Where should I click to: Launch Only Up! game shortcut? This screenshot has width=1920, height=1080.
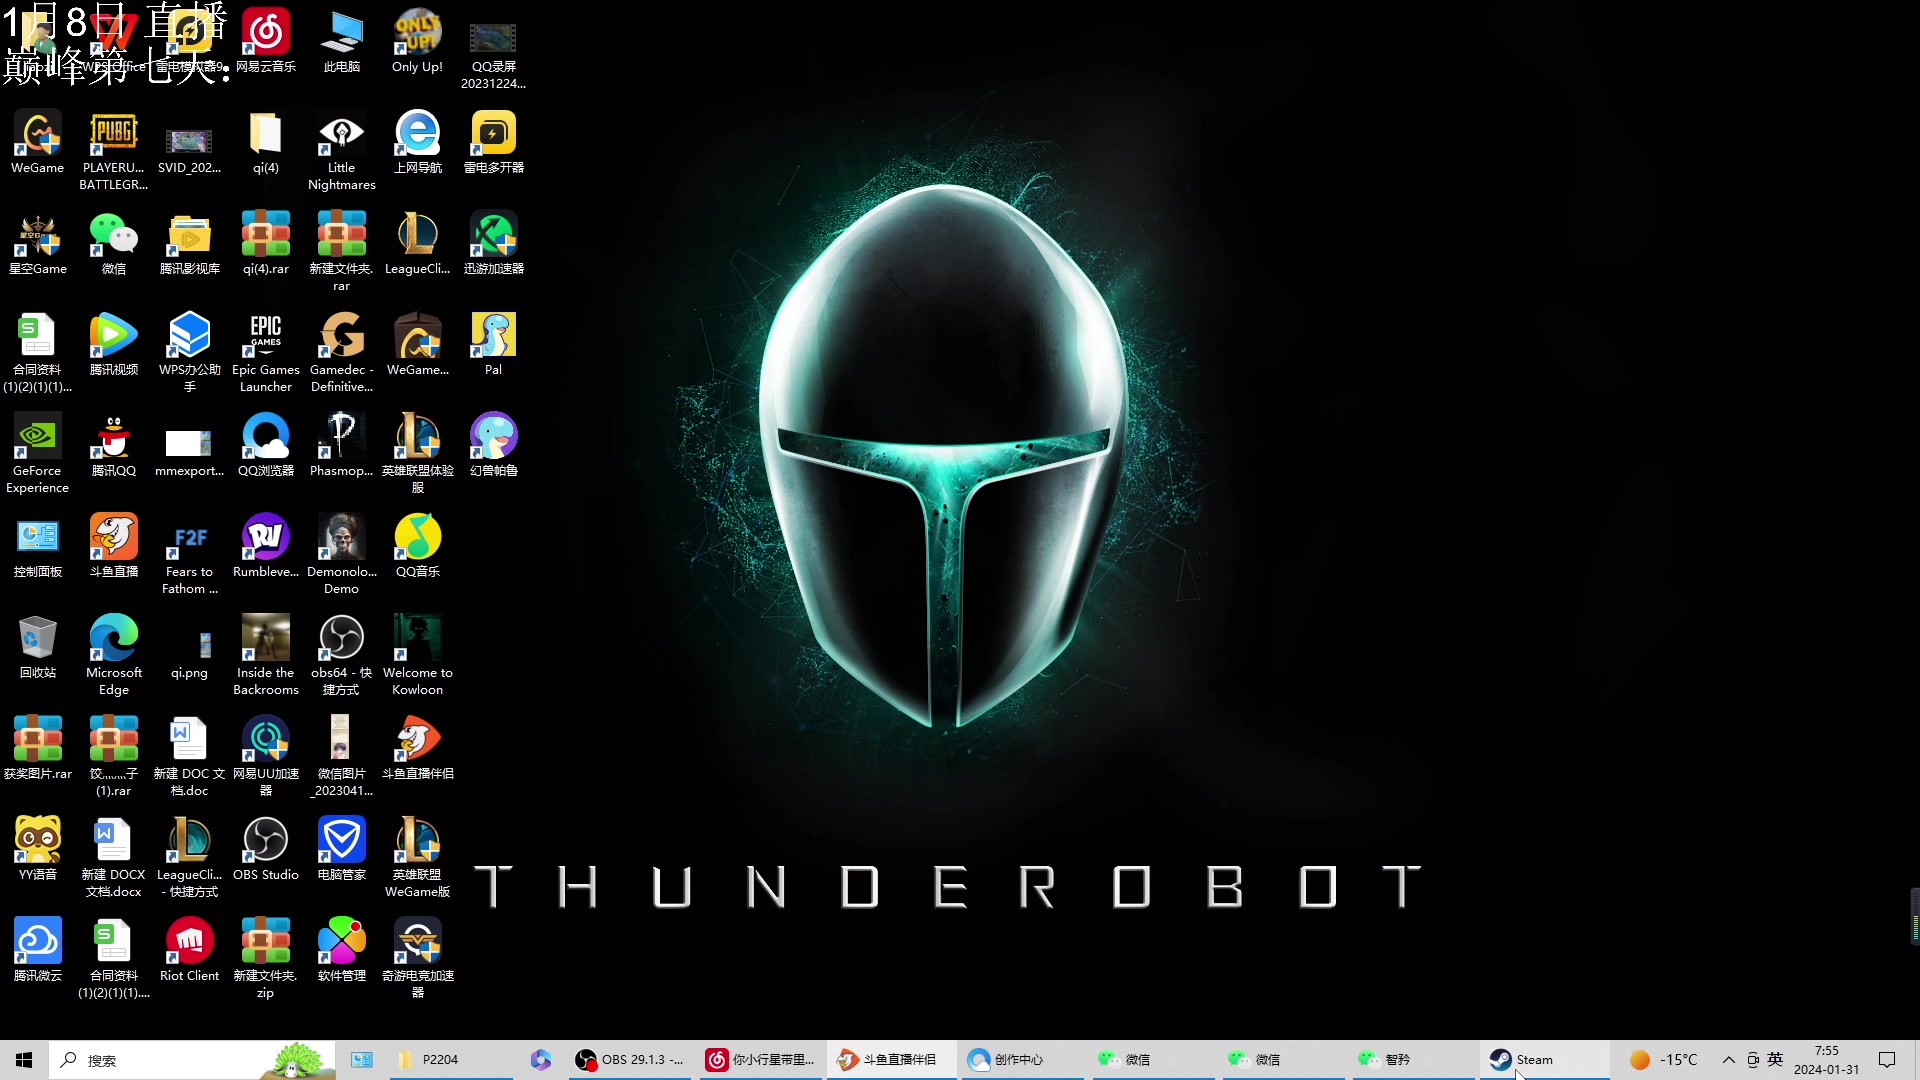[417, 42]
